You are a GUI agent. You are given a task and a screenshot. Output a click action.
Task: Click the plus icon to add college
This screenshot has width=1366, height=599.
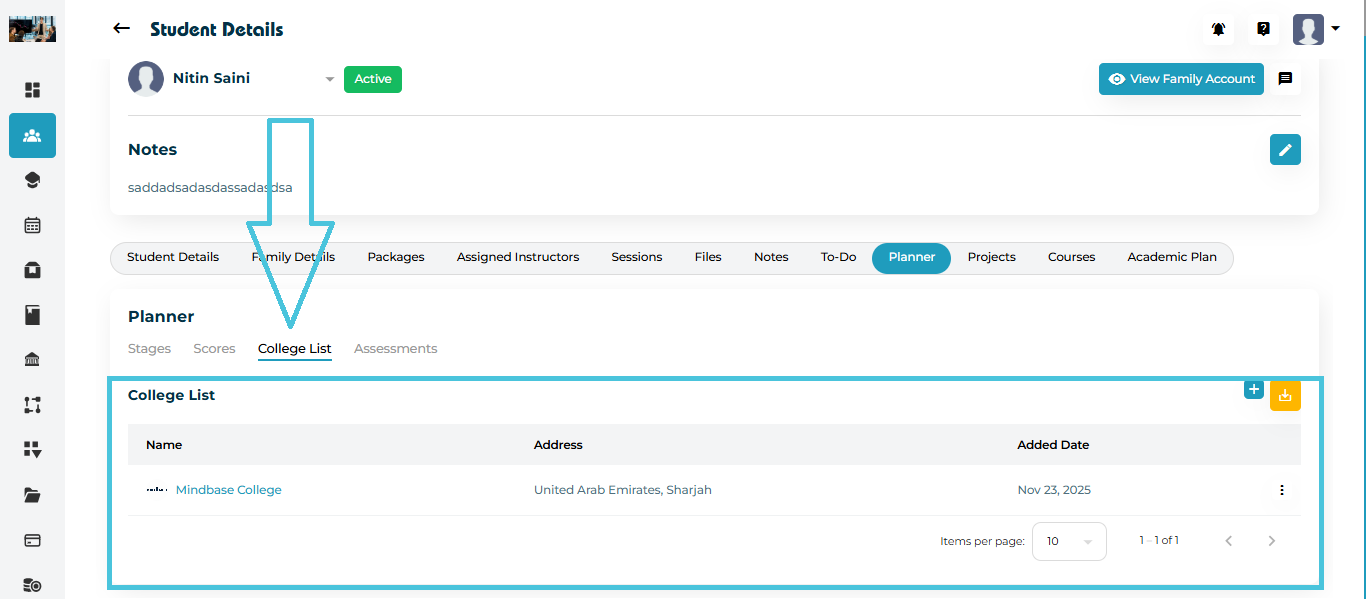1254,389
